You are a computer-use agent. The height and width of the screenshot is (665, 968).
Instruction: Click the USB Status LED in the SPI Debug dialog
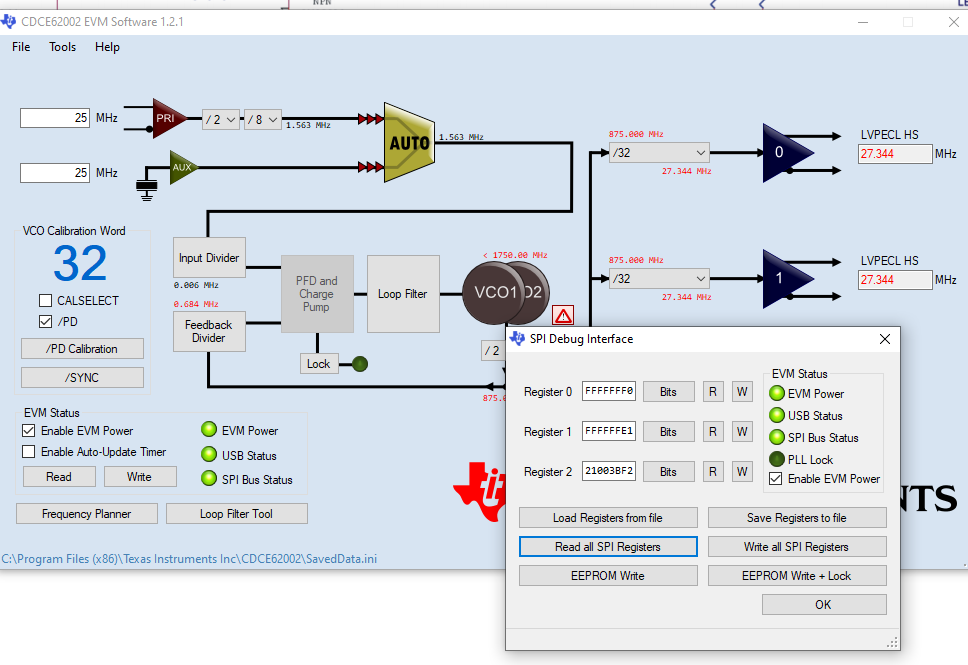(777, 416)
